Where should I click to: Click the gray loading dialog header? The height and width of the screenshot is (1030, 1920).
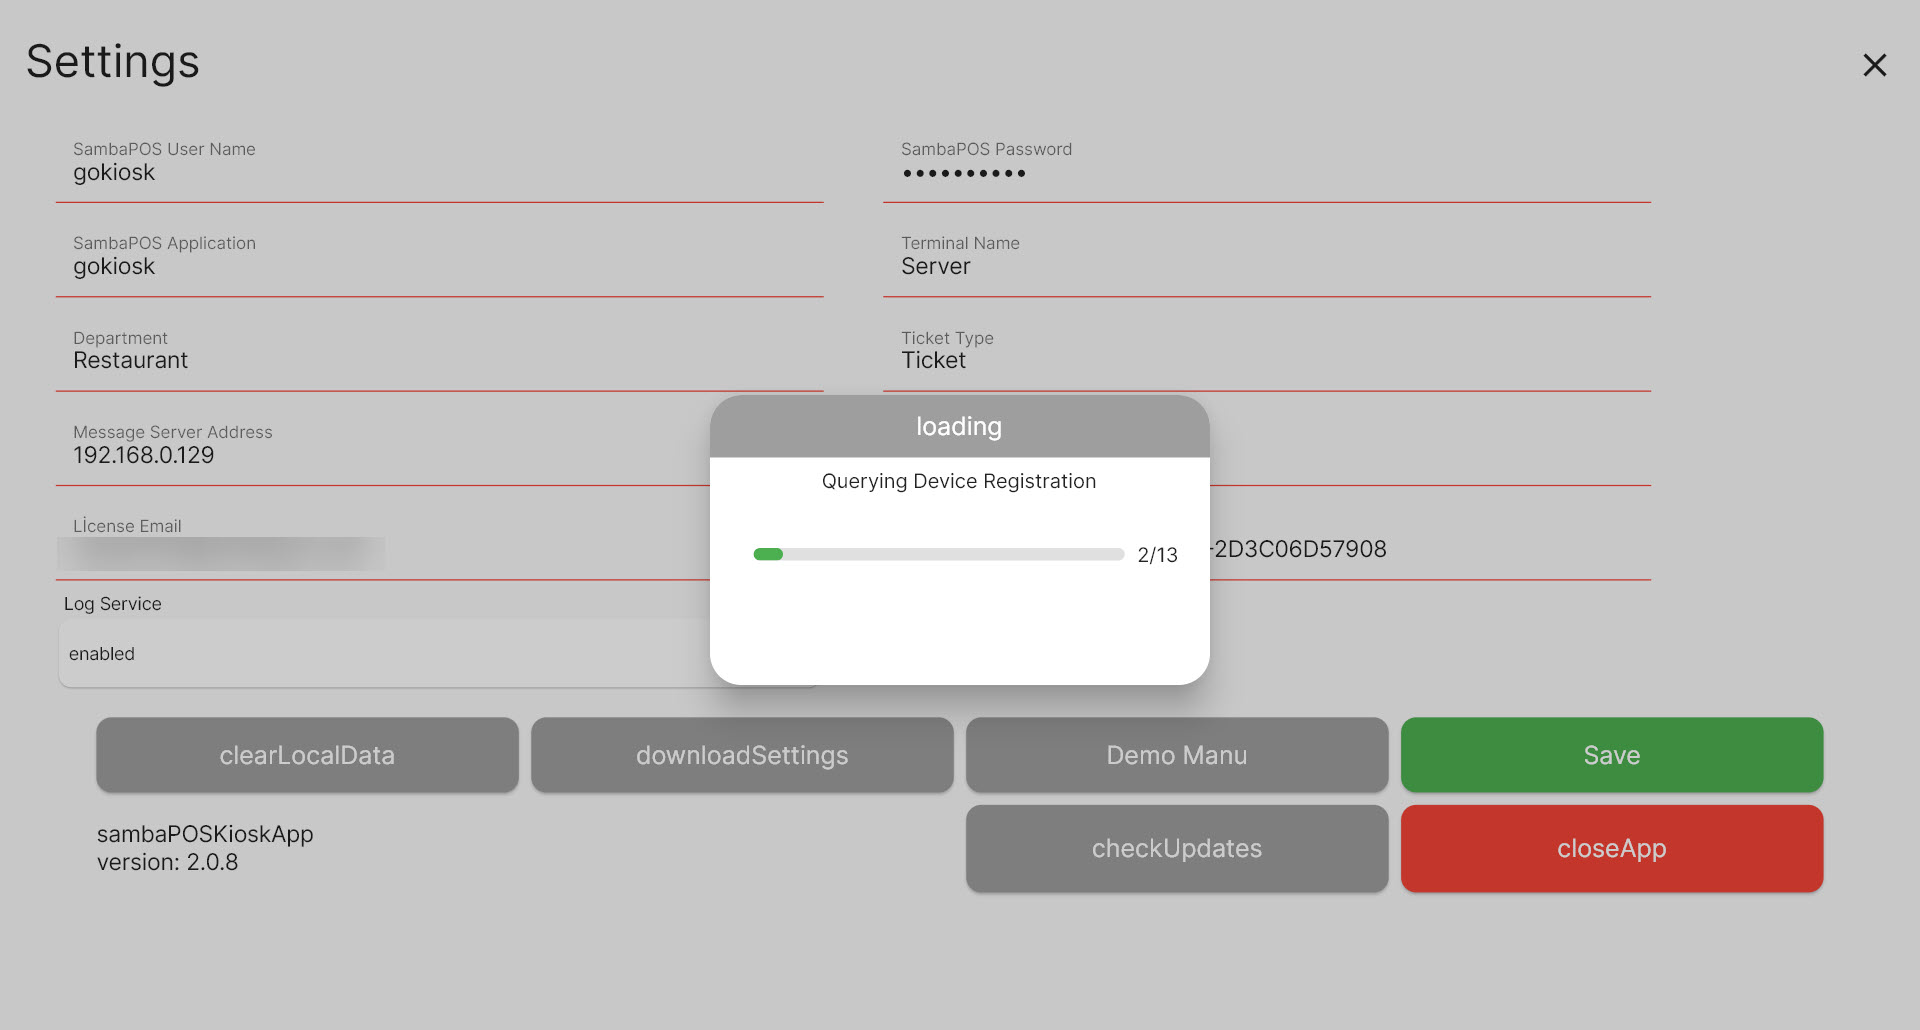(959, 427)
